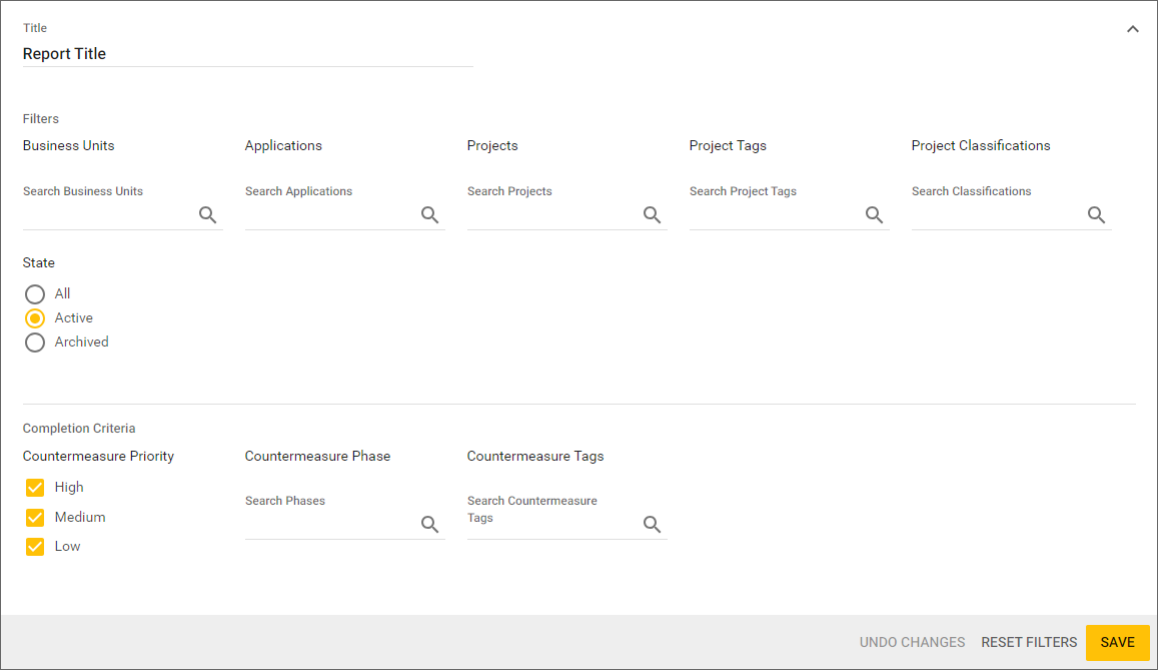Viewport: 1158px width, 670px height.
Task: Uncheck the High priority checkbox
Action: (35, 488)
